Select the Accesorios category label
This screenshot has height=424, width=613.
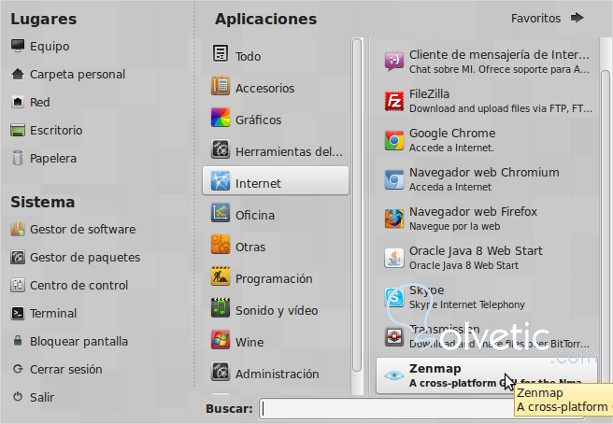coord(265,88)
